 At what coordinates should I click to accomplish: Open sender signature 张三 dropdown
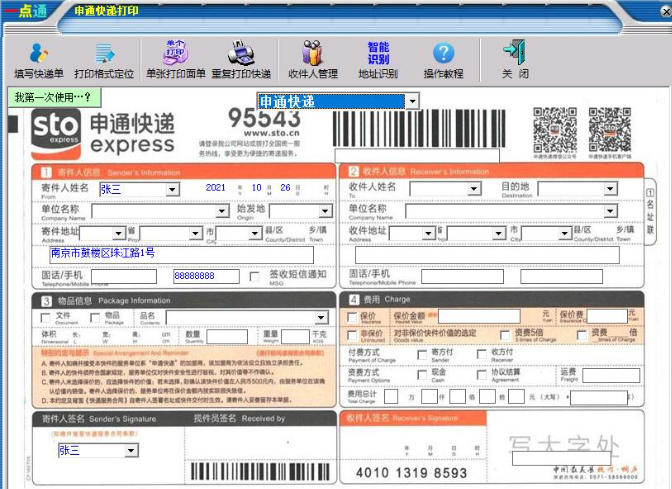point(131,450)
